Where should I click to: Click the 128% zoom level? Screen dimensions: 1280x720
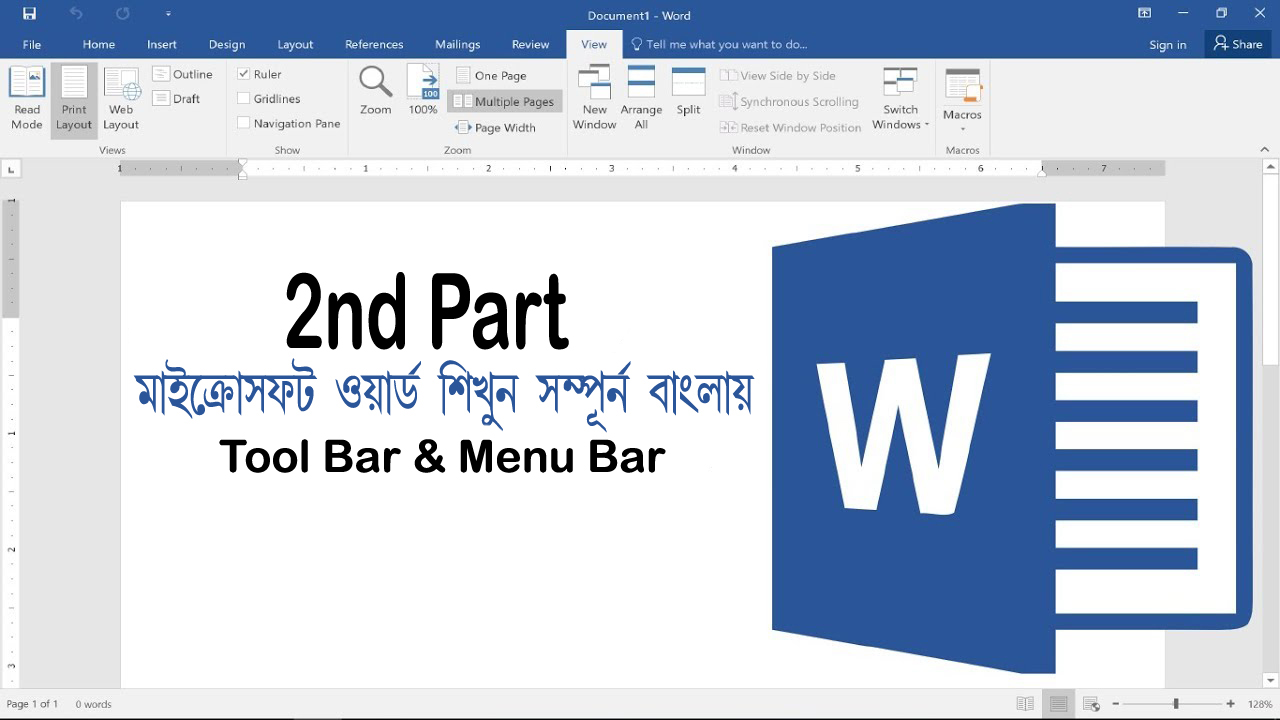pyautogui.click(x=1258, y=704)
